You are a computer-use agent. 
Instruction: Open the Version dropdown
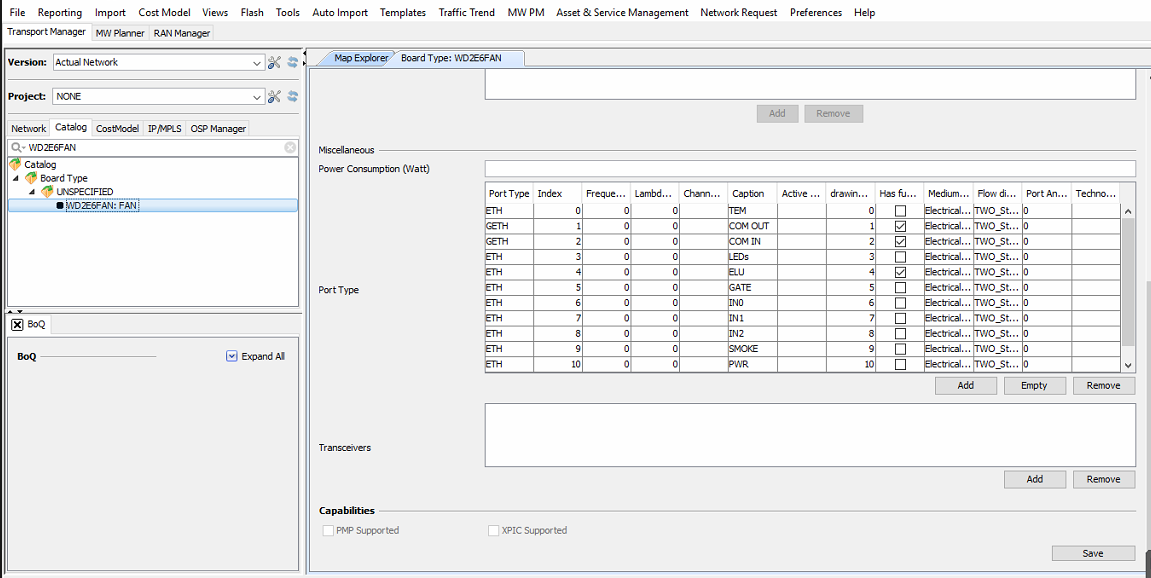point(257,62)
